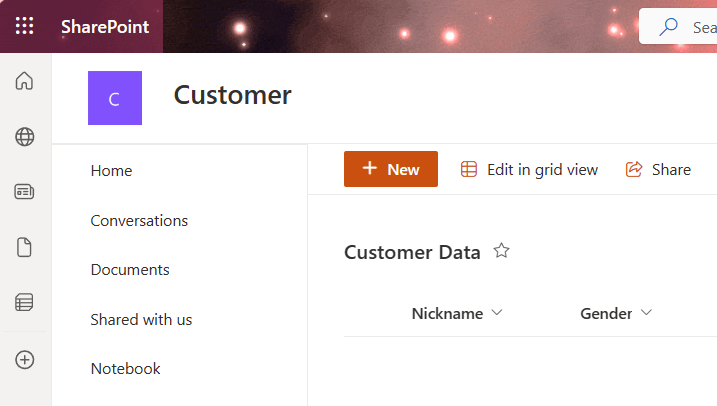
Task: Click the Customer site logo tile
Action: [x=114, y=98]
